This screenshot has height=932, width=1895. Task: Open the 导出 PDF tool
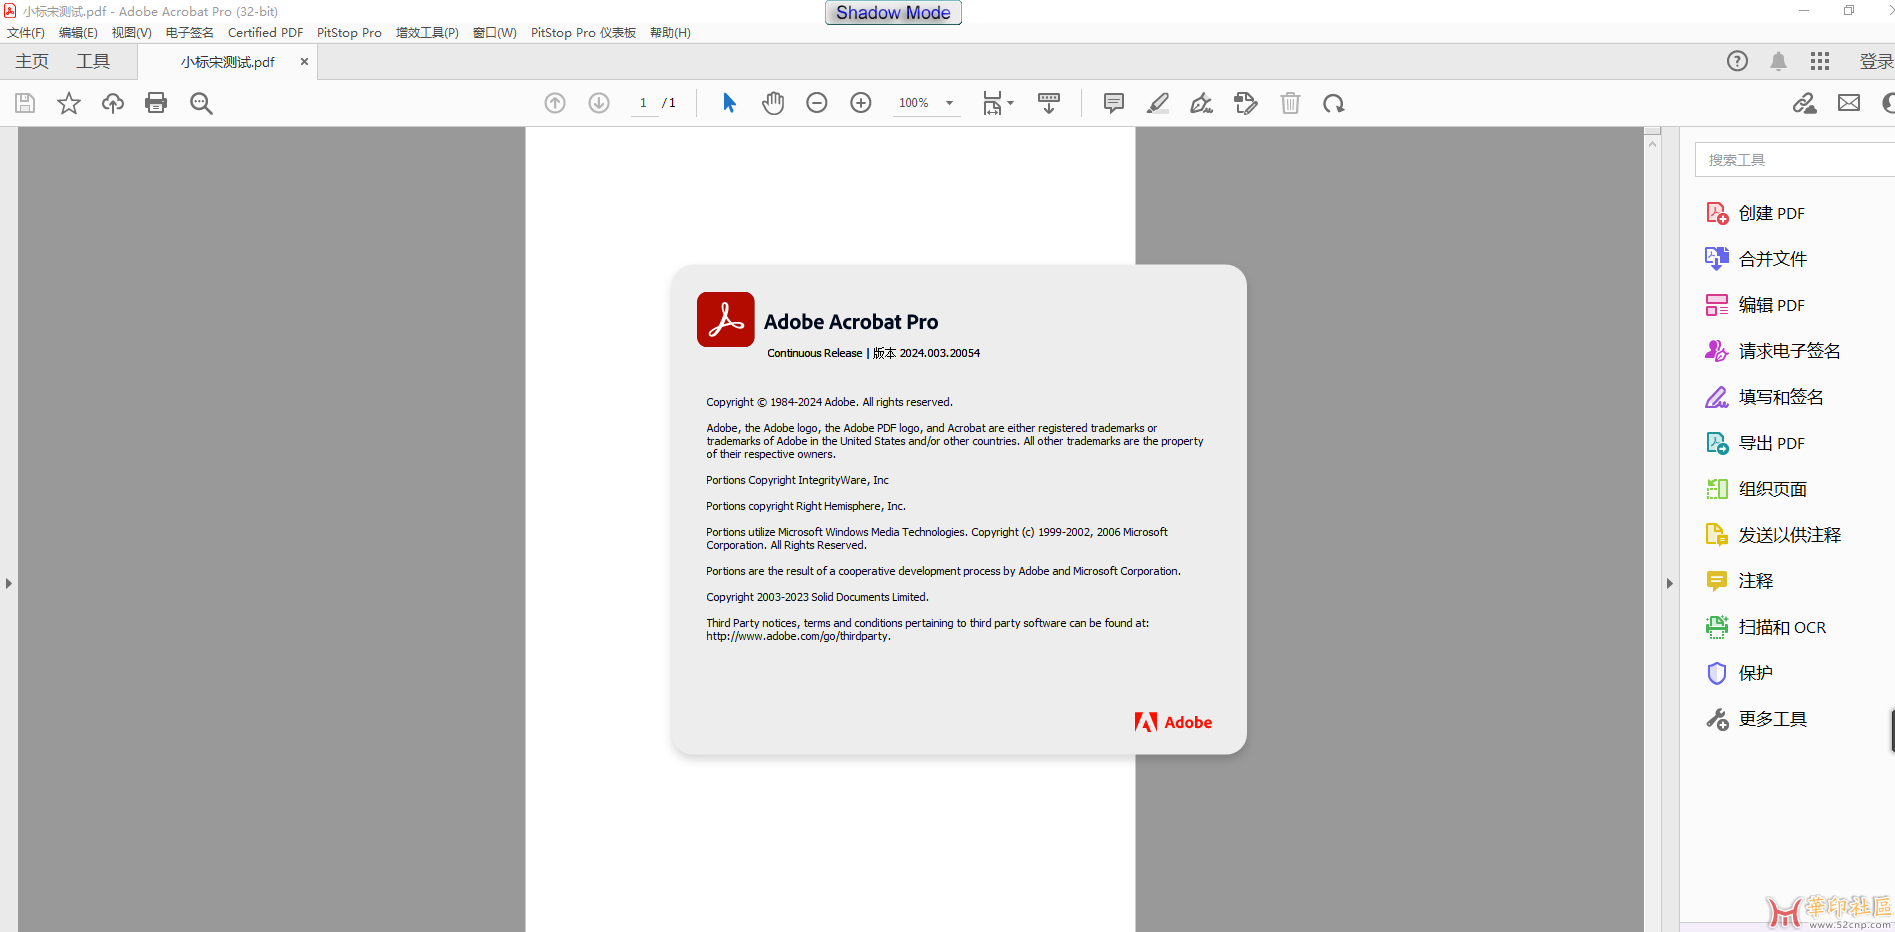(1755, 443)
